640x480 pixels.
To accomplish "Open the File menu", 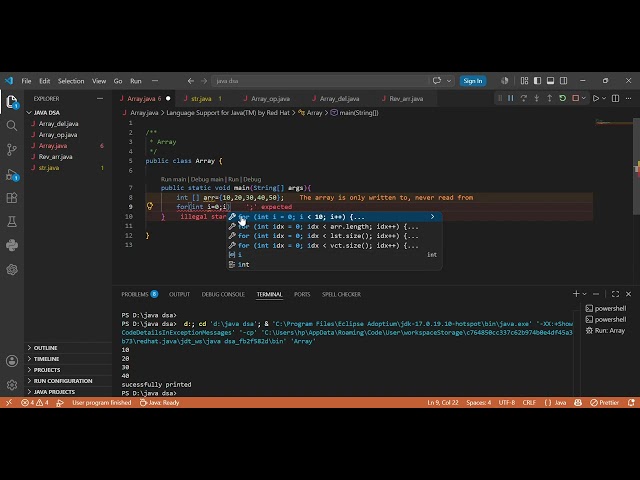I will (26, 81).
